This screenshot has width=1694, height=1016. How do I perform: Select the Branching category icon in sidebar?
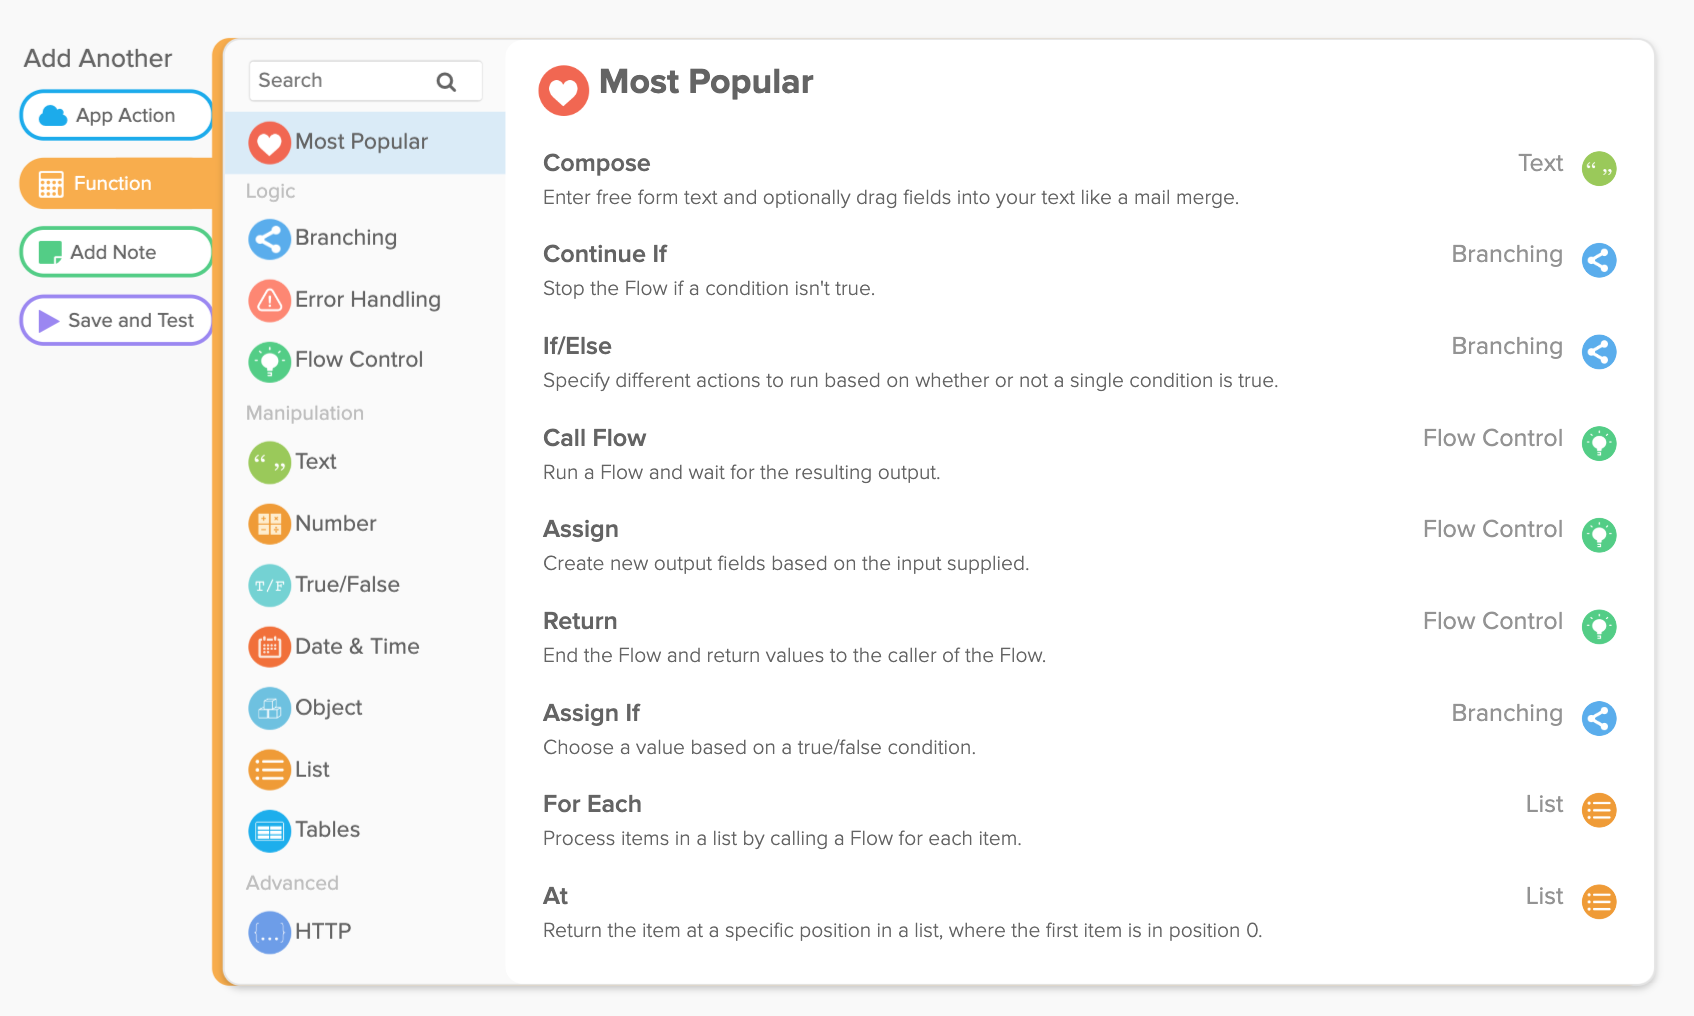[x=269, y=238]
